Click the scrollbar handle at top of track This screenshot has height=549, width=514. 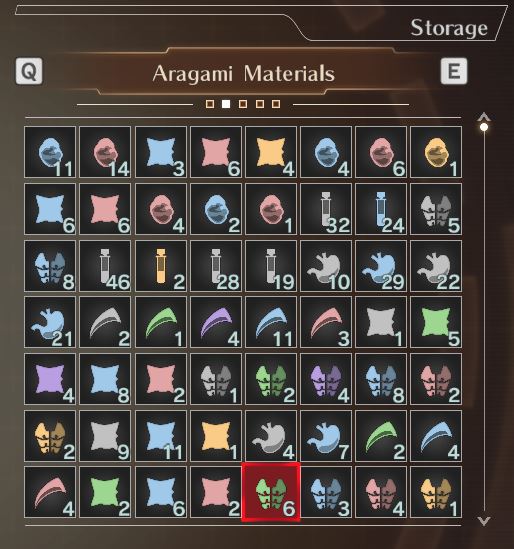tap(484, 127)
